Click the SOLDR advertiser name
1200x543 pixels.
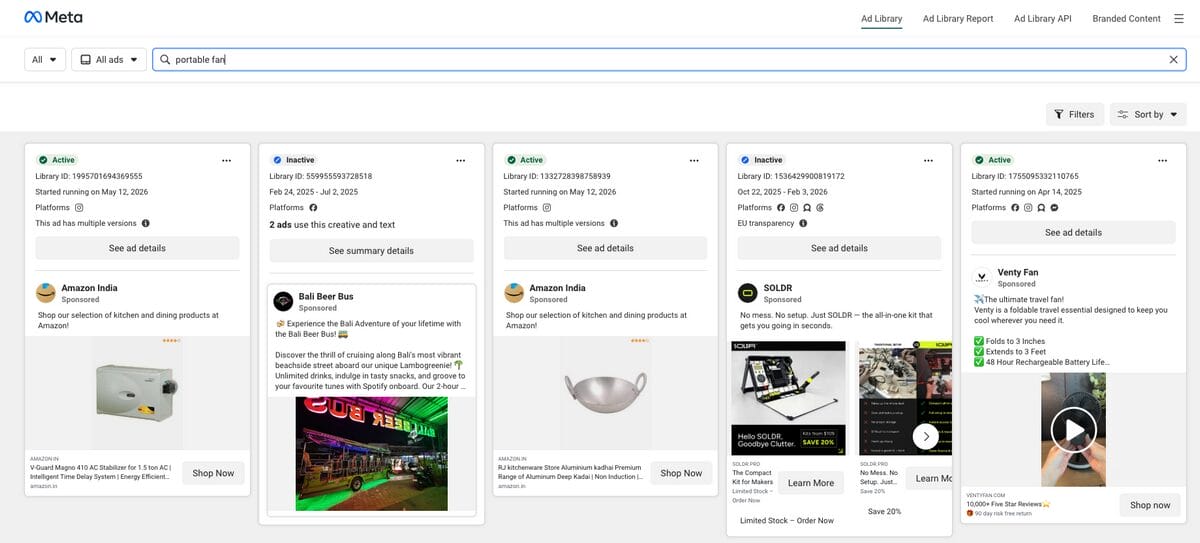777,288
